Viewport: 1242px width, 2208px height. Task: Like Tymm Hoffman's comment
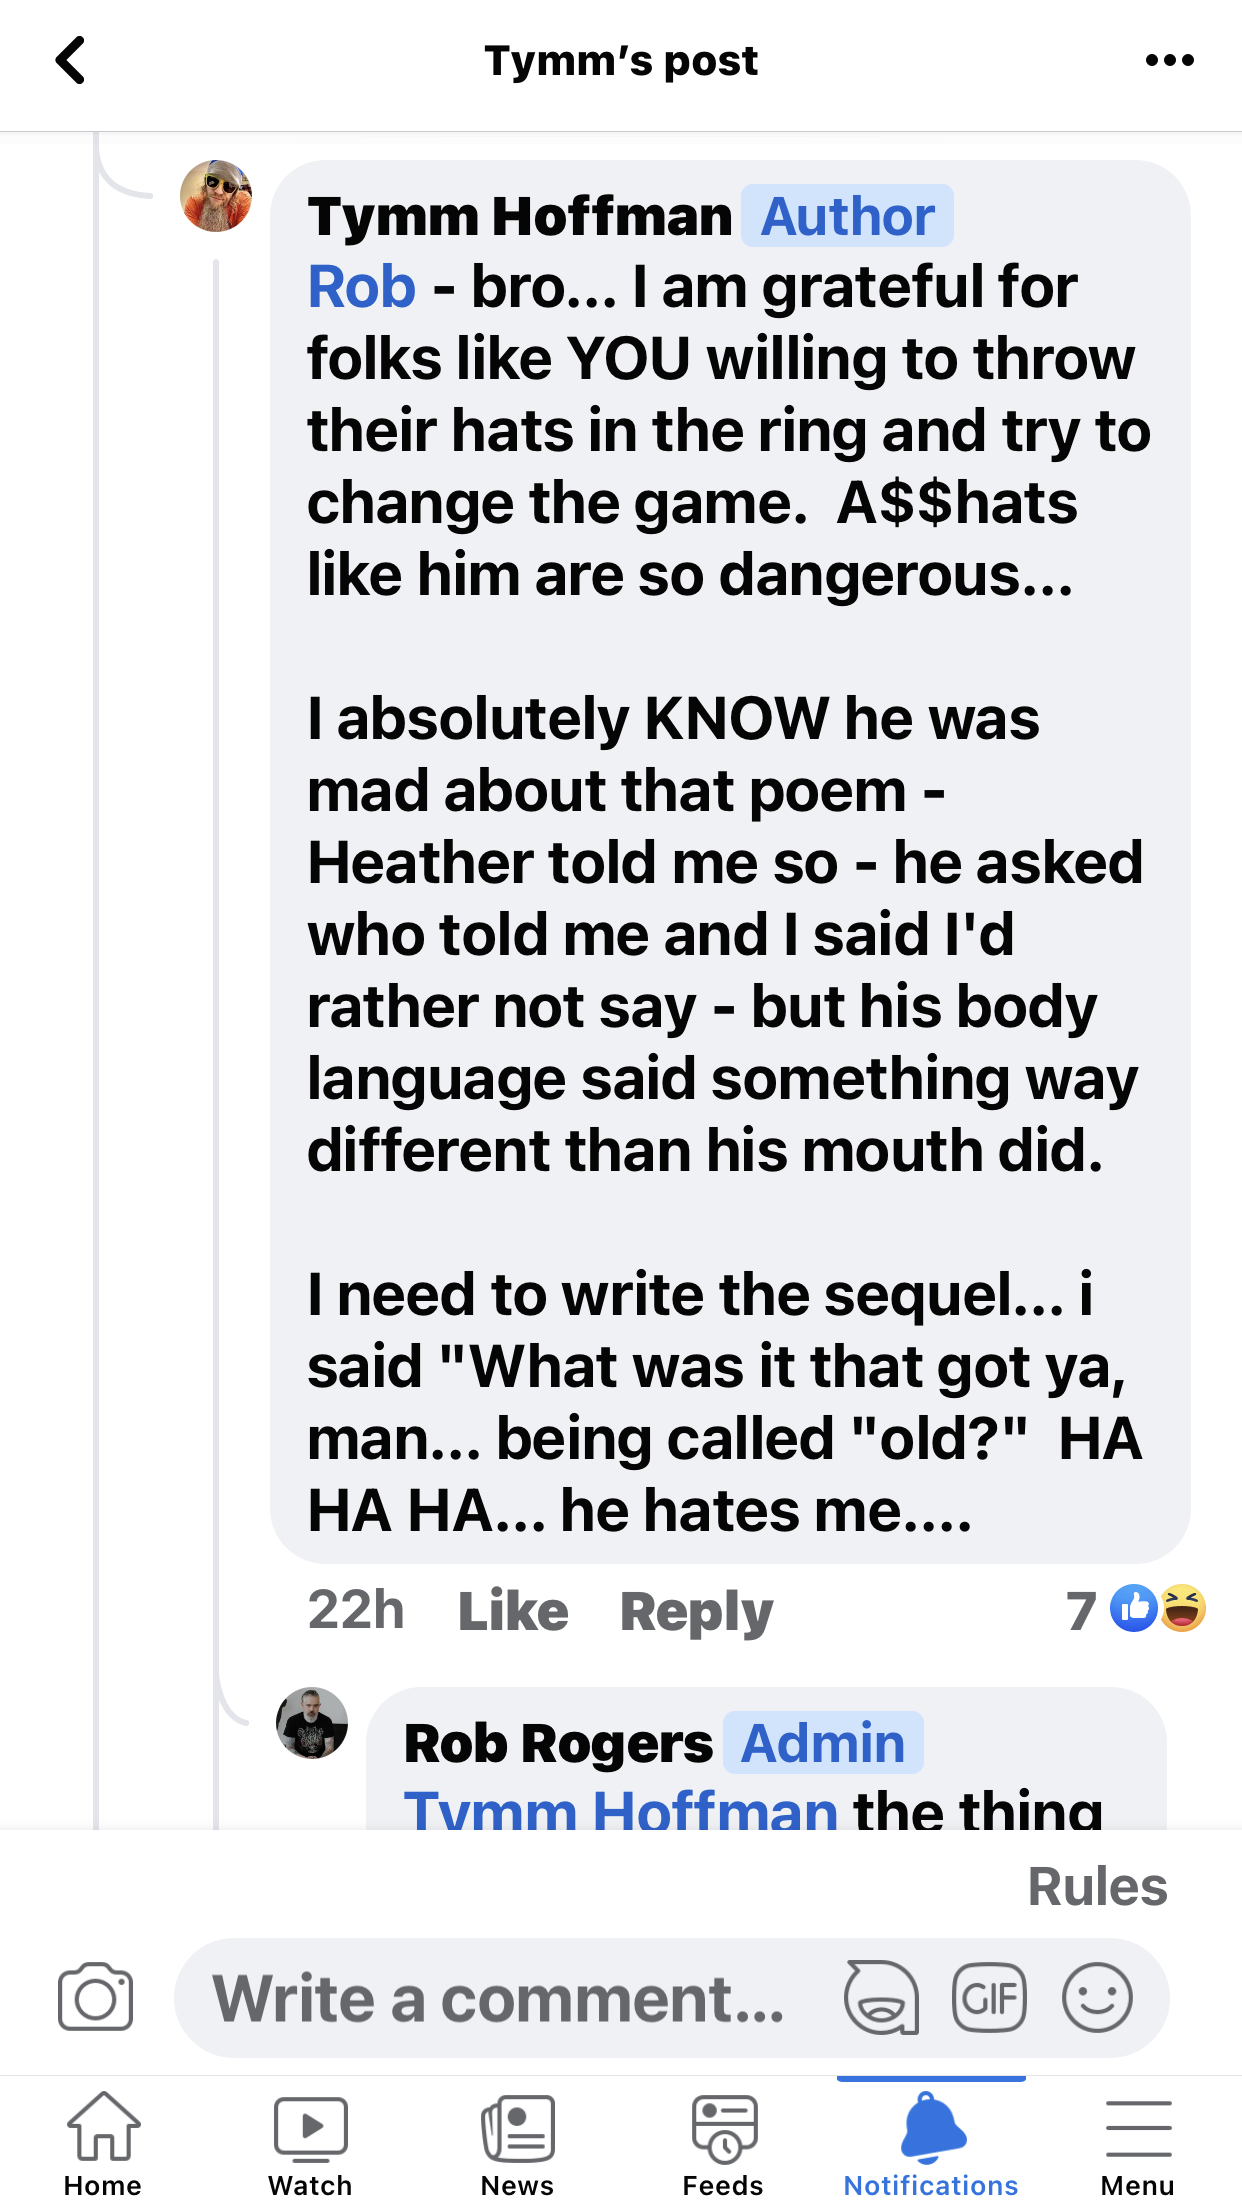[513, 1611]
